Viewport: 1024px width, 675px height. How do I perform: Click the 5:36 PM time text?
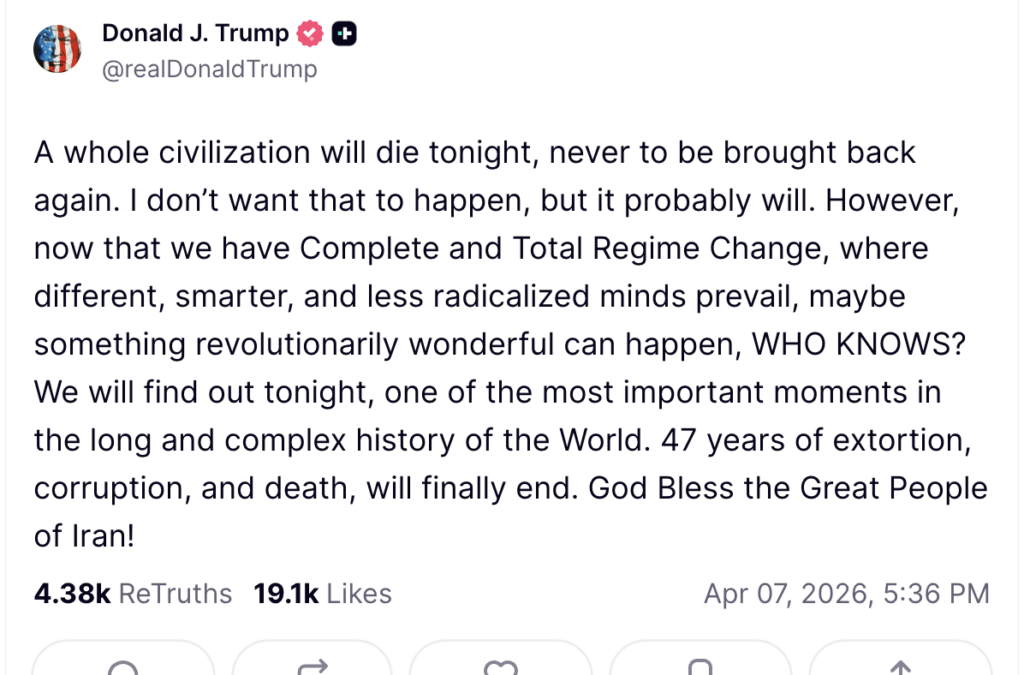(x=937, y=594)
